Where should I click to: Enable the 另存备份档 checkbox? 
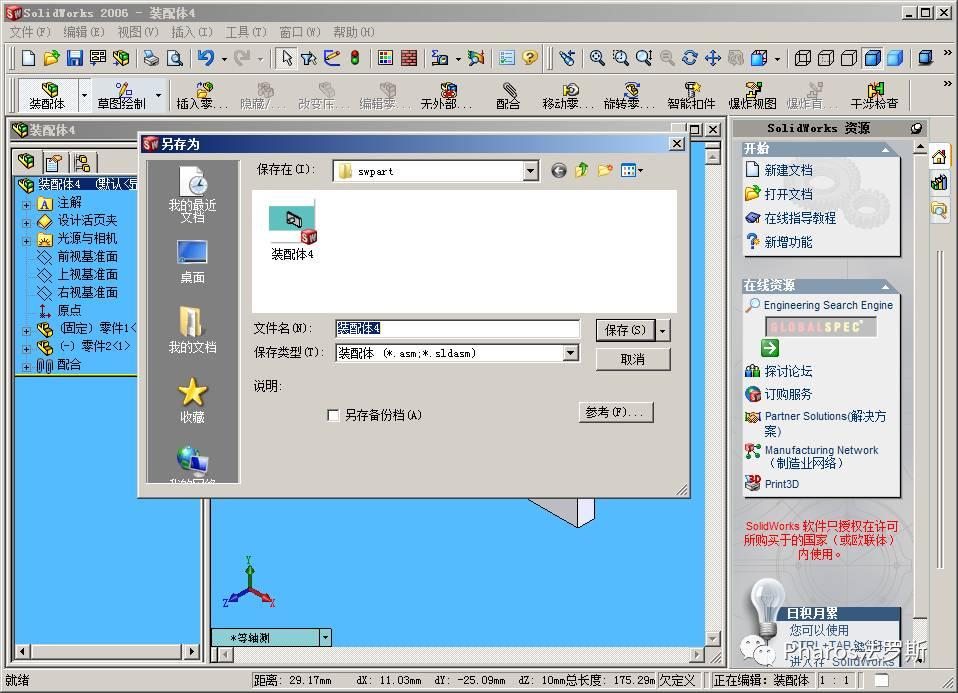[334, 414]
